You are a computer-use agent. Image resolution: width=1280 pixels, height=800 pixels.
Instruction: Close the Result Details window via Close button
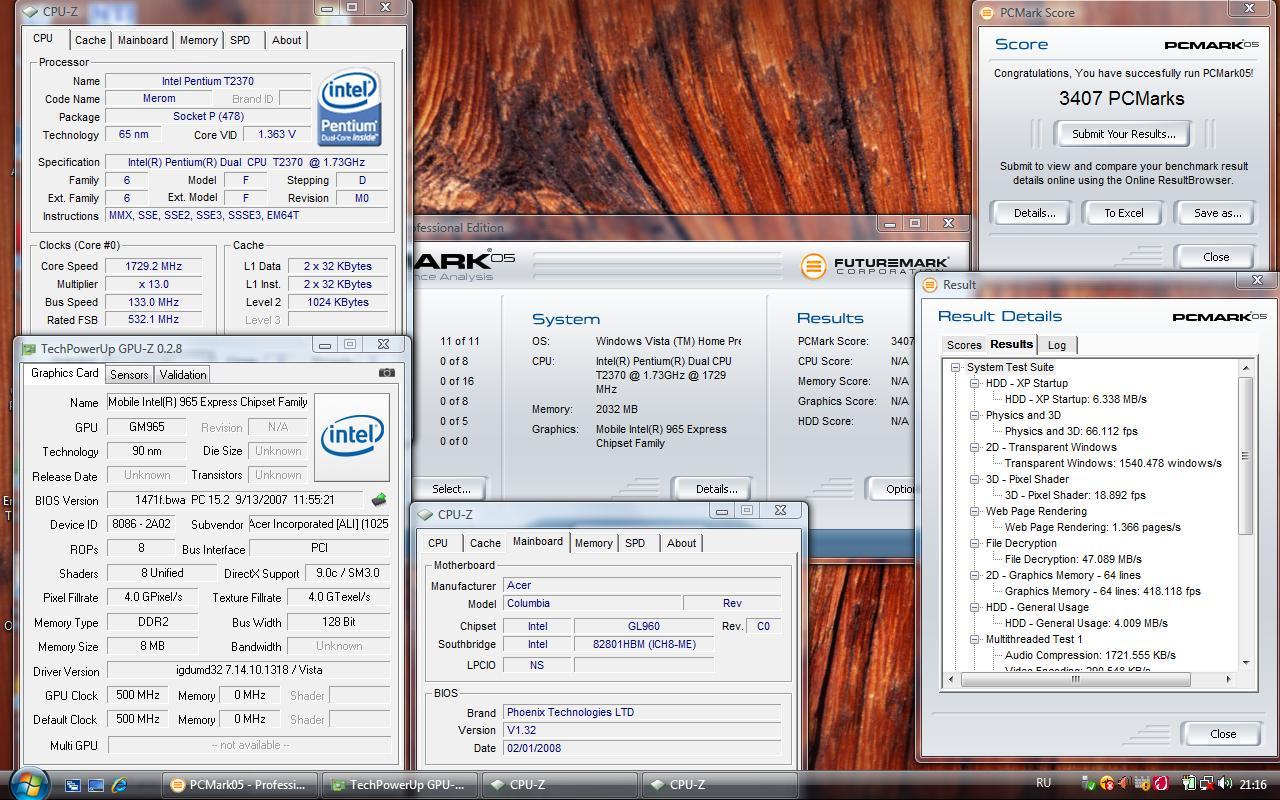(x=1222, y=734)
